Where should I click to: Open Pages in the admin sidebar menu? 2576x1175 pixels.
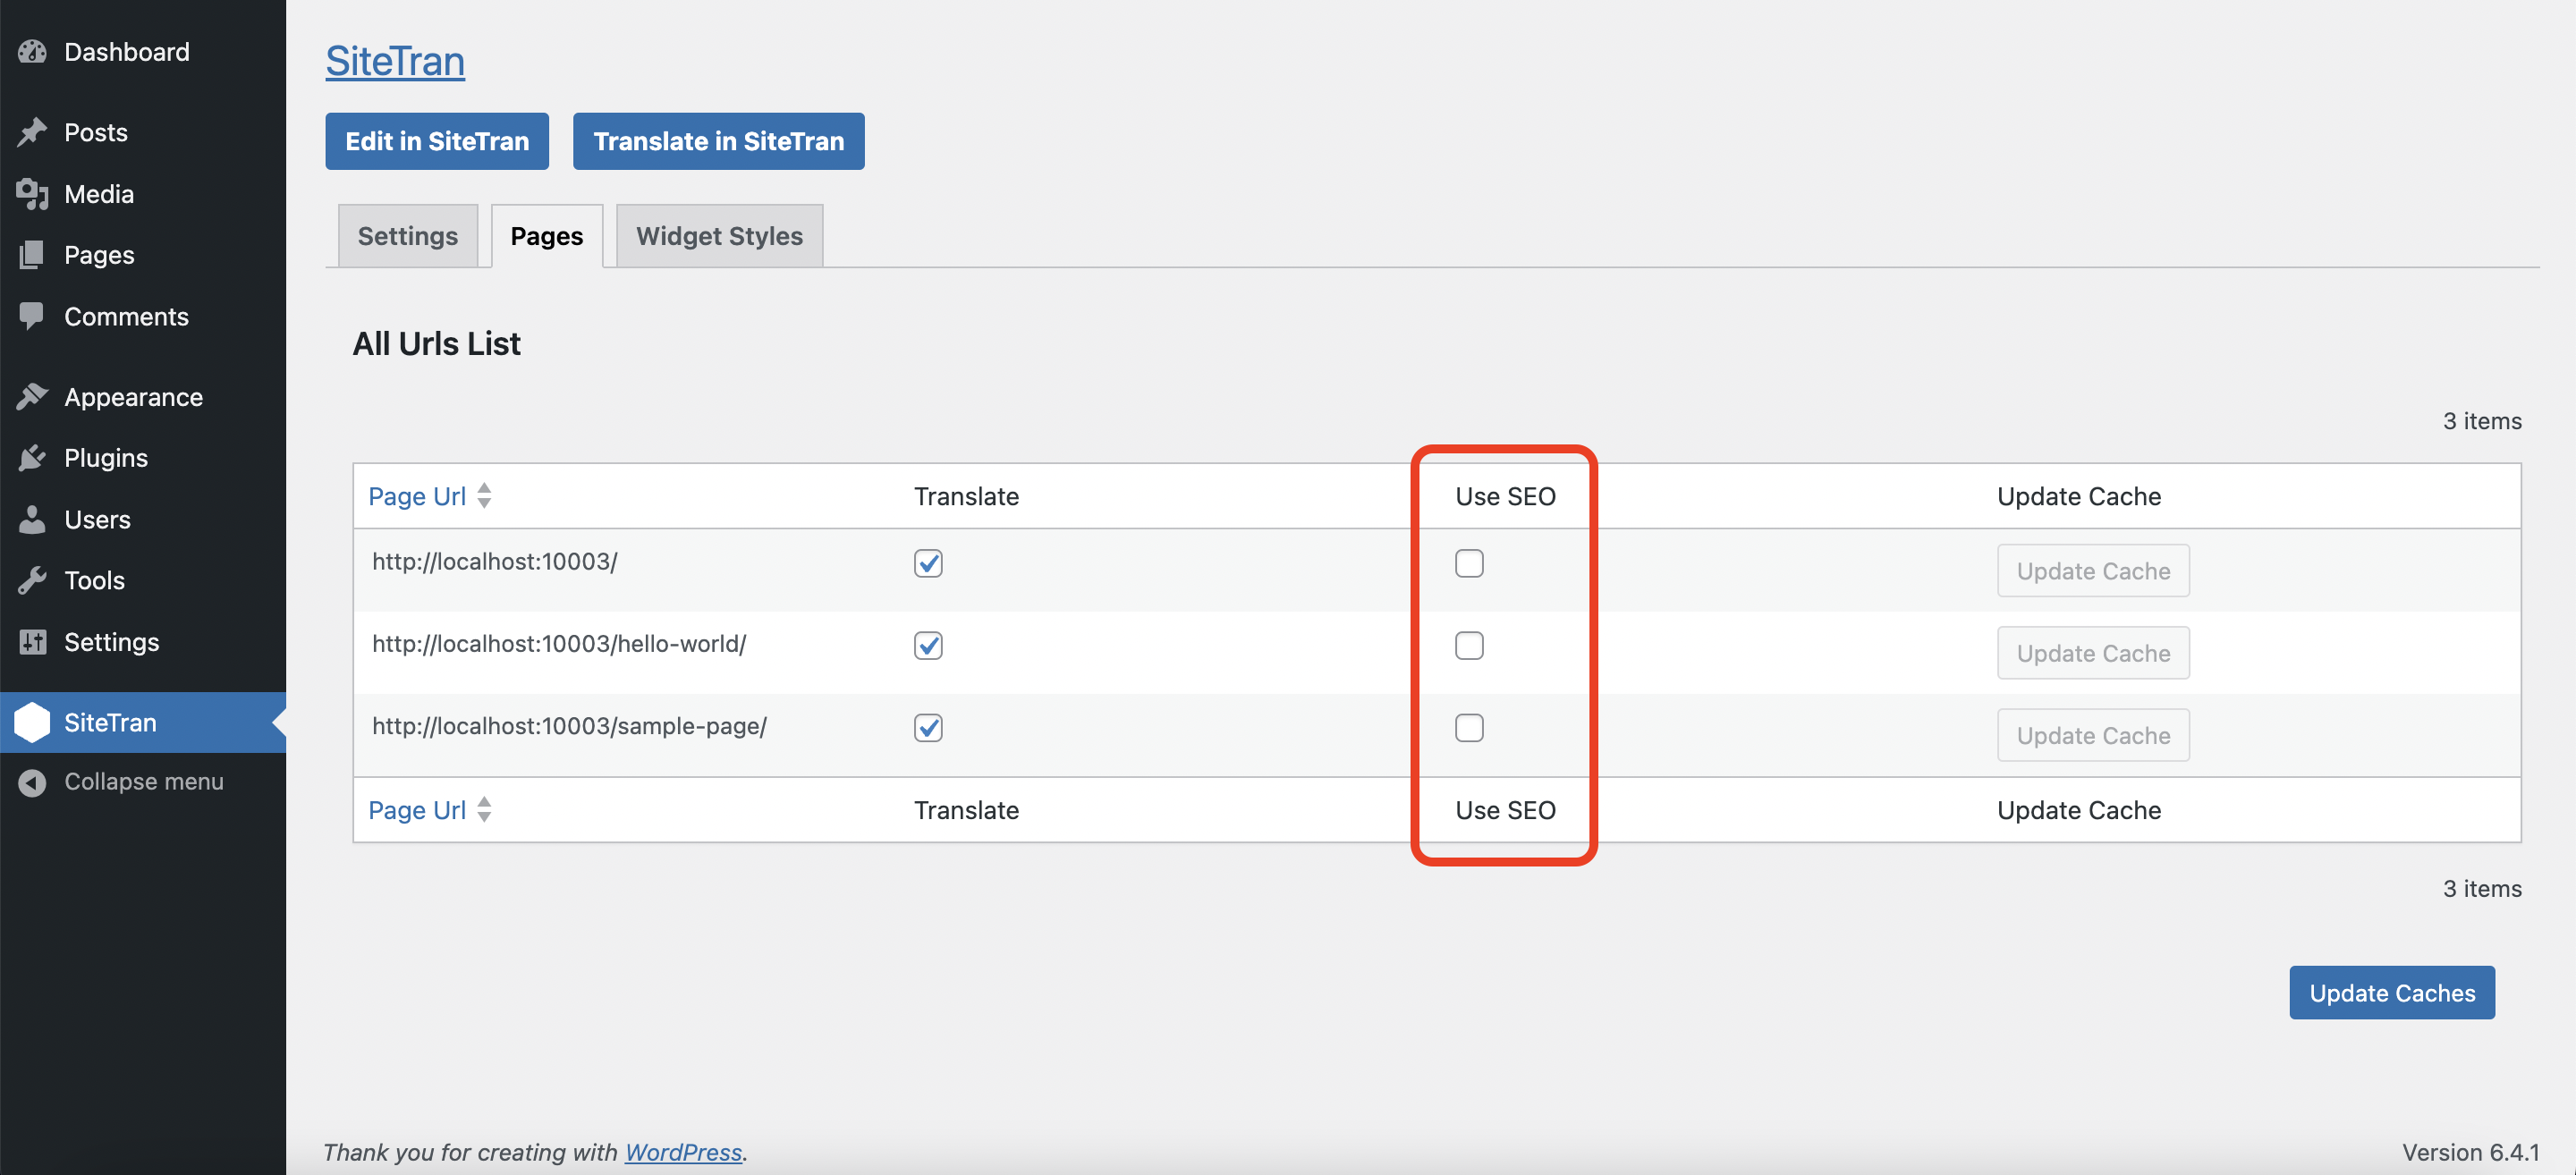click(x=143, y=254)
